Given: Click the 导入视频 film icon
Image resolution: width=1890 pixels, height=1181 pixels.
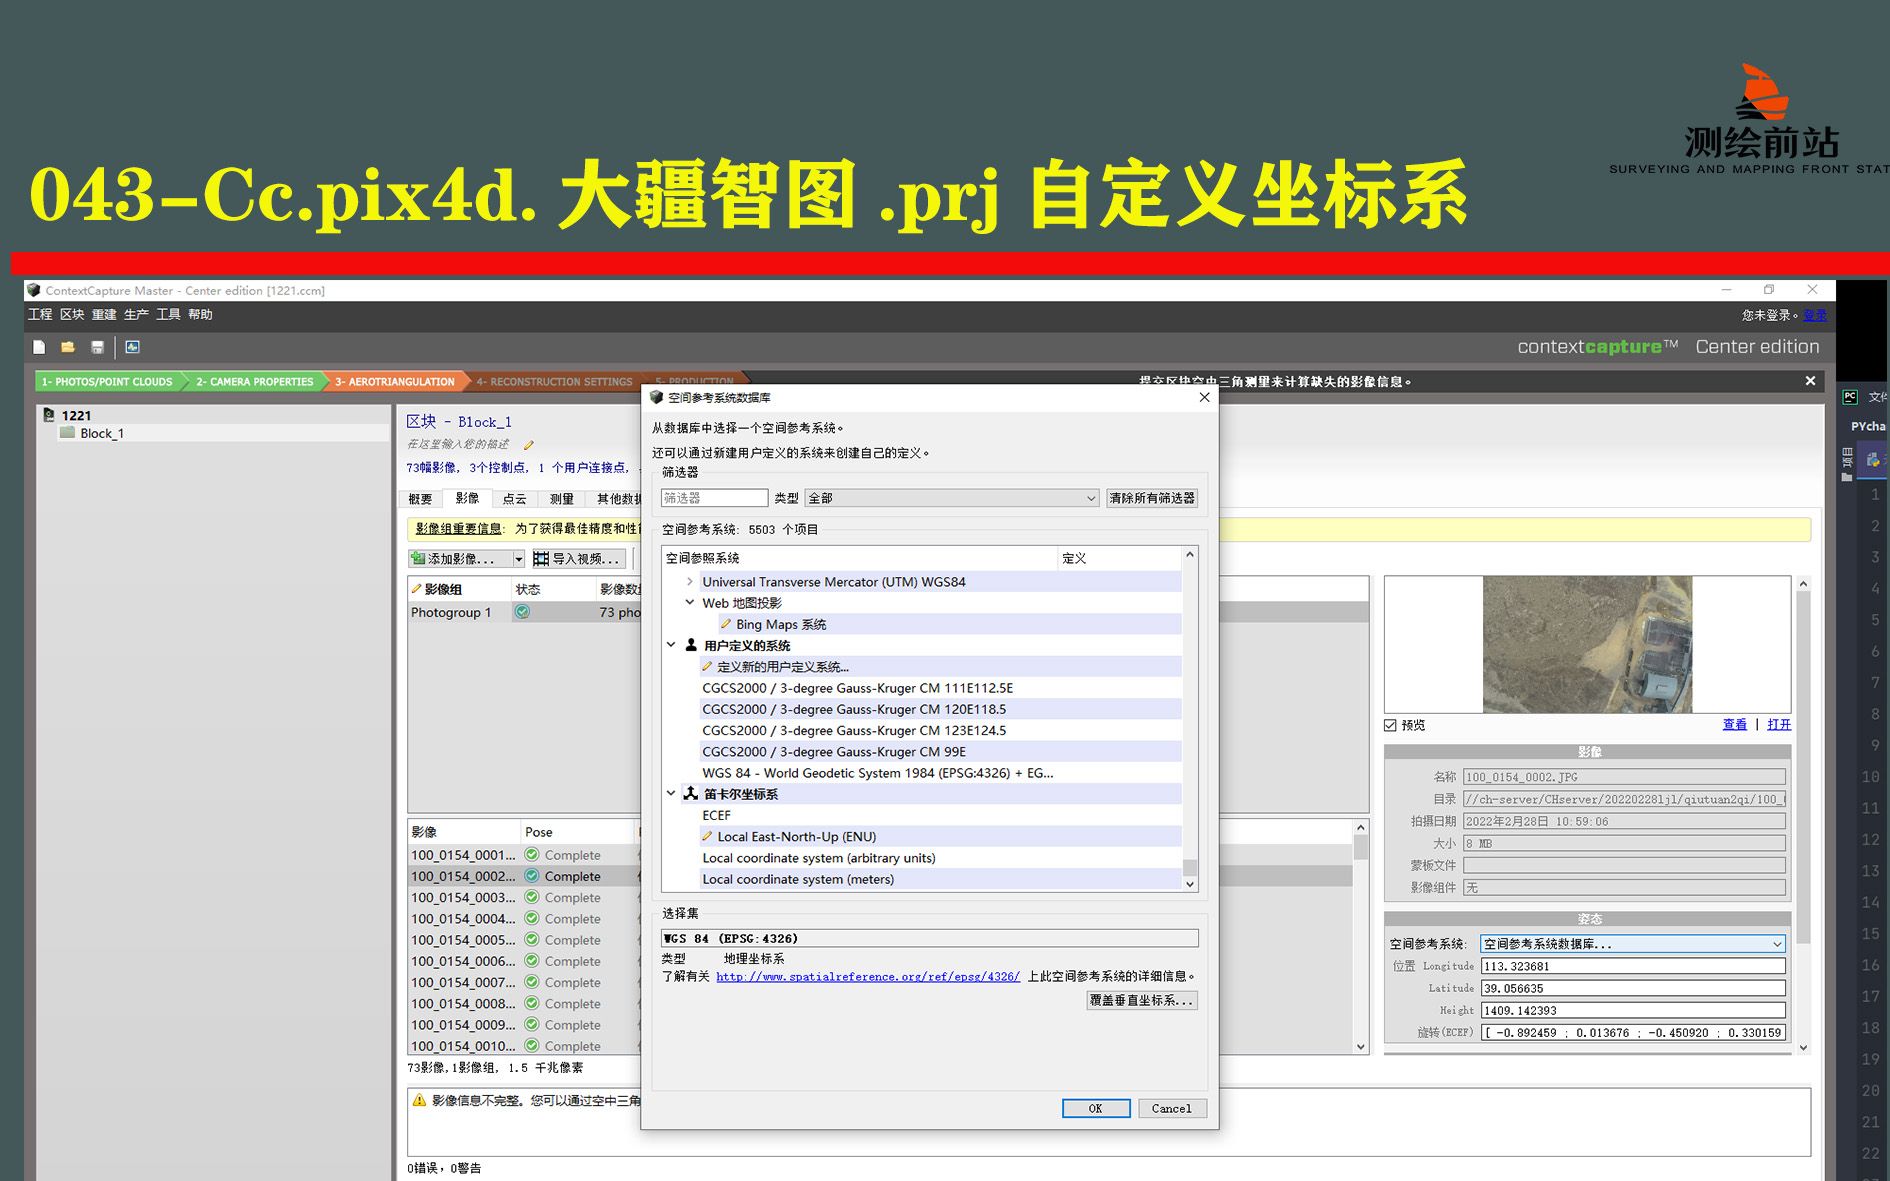Looking at the screenshot, I should coord(541,558).
